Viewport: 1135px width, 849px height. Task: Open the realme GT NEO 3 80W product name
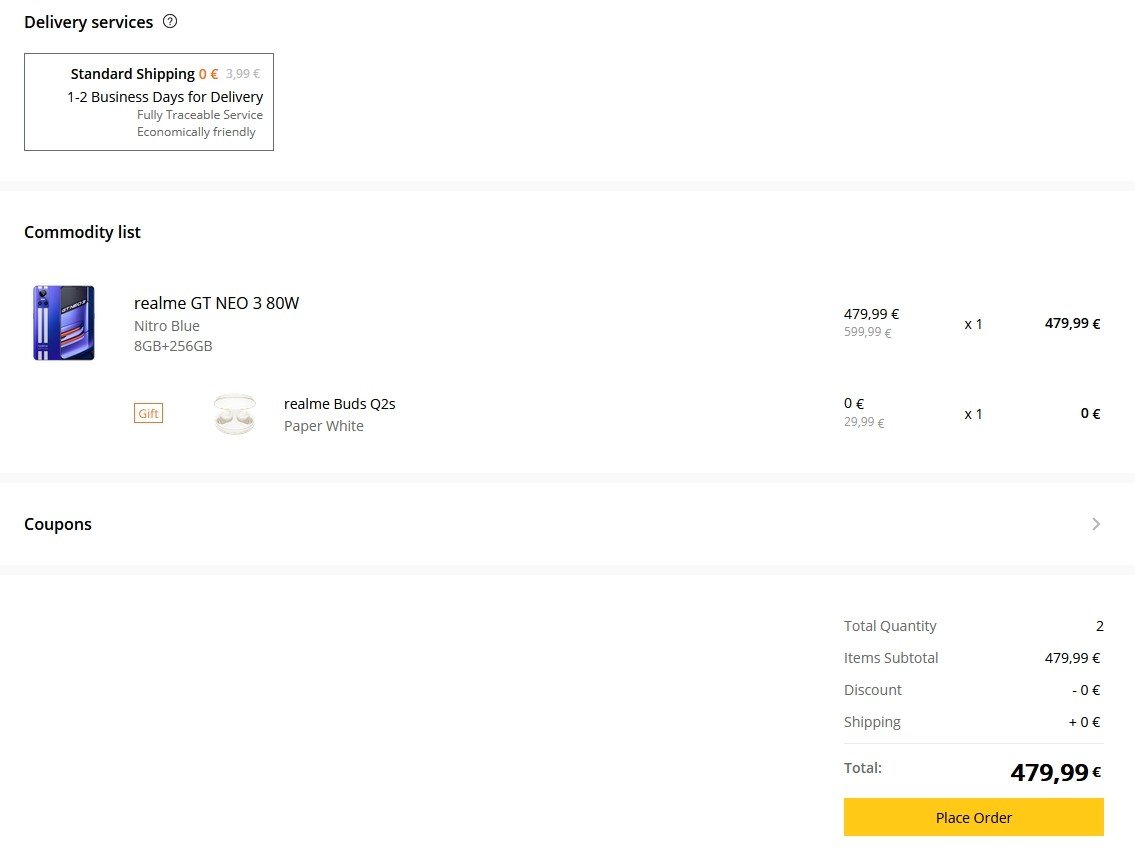(216, 303)
